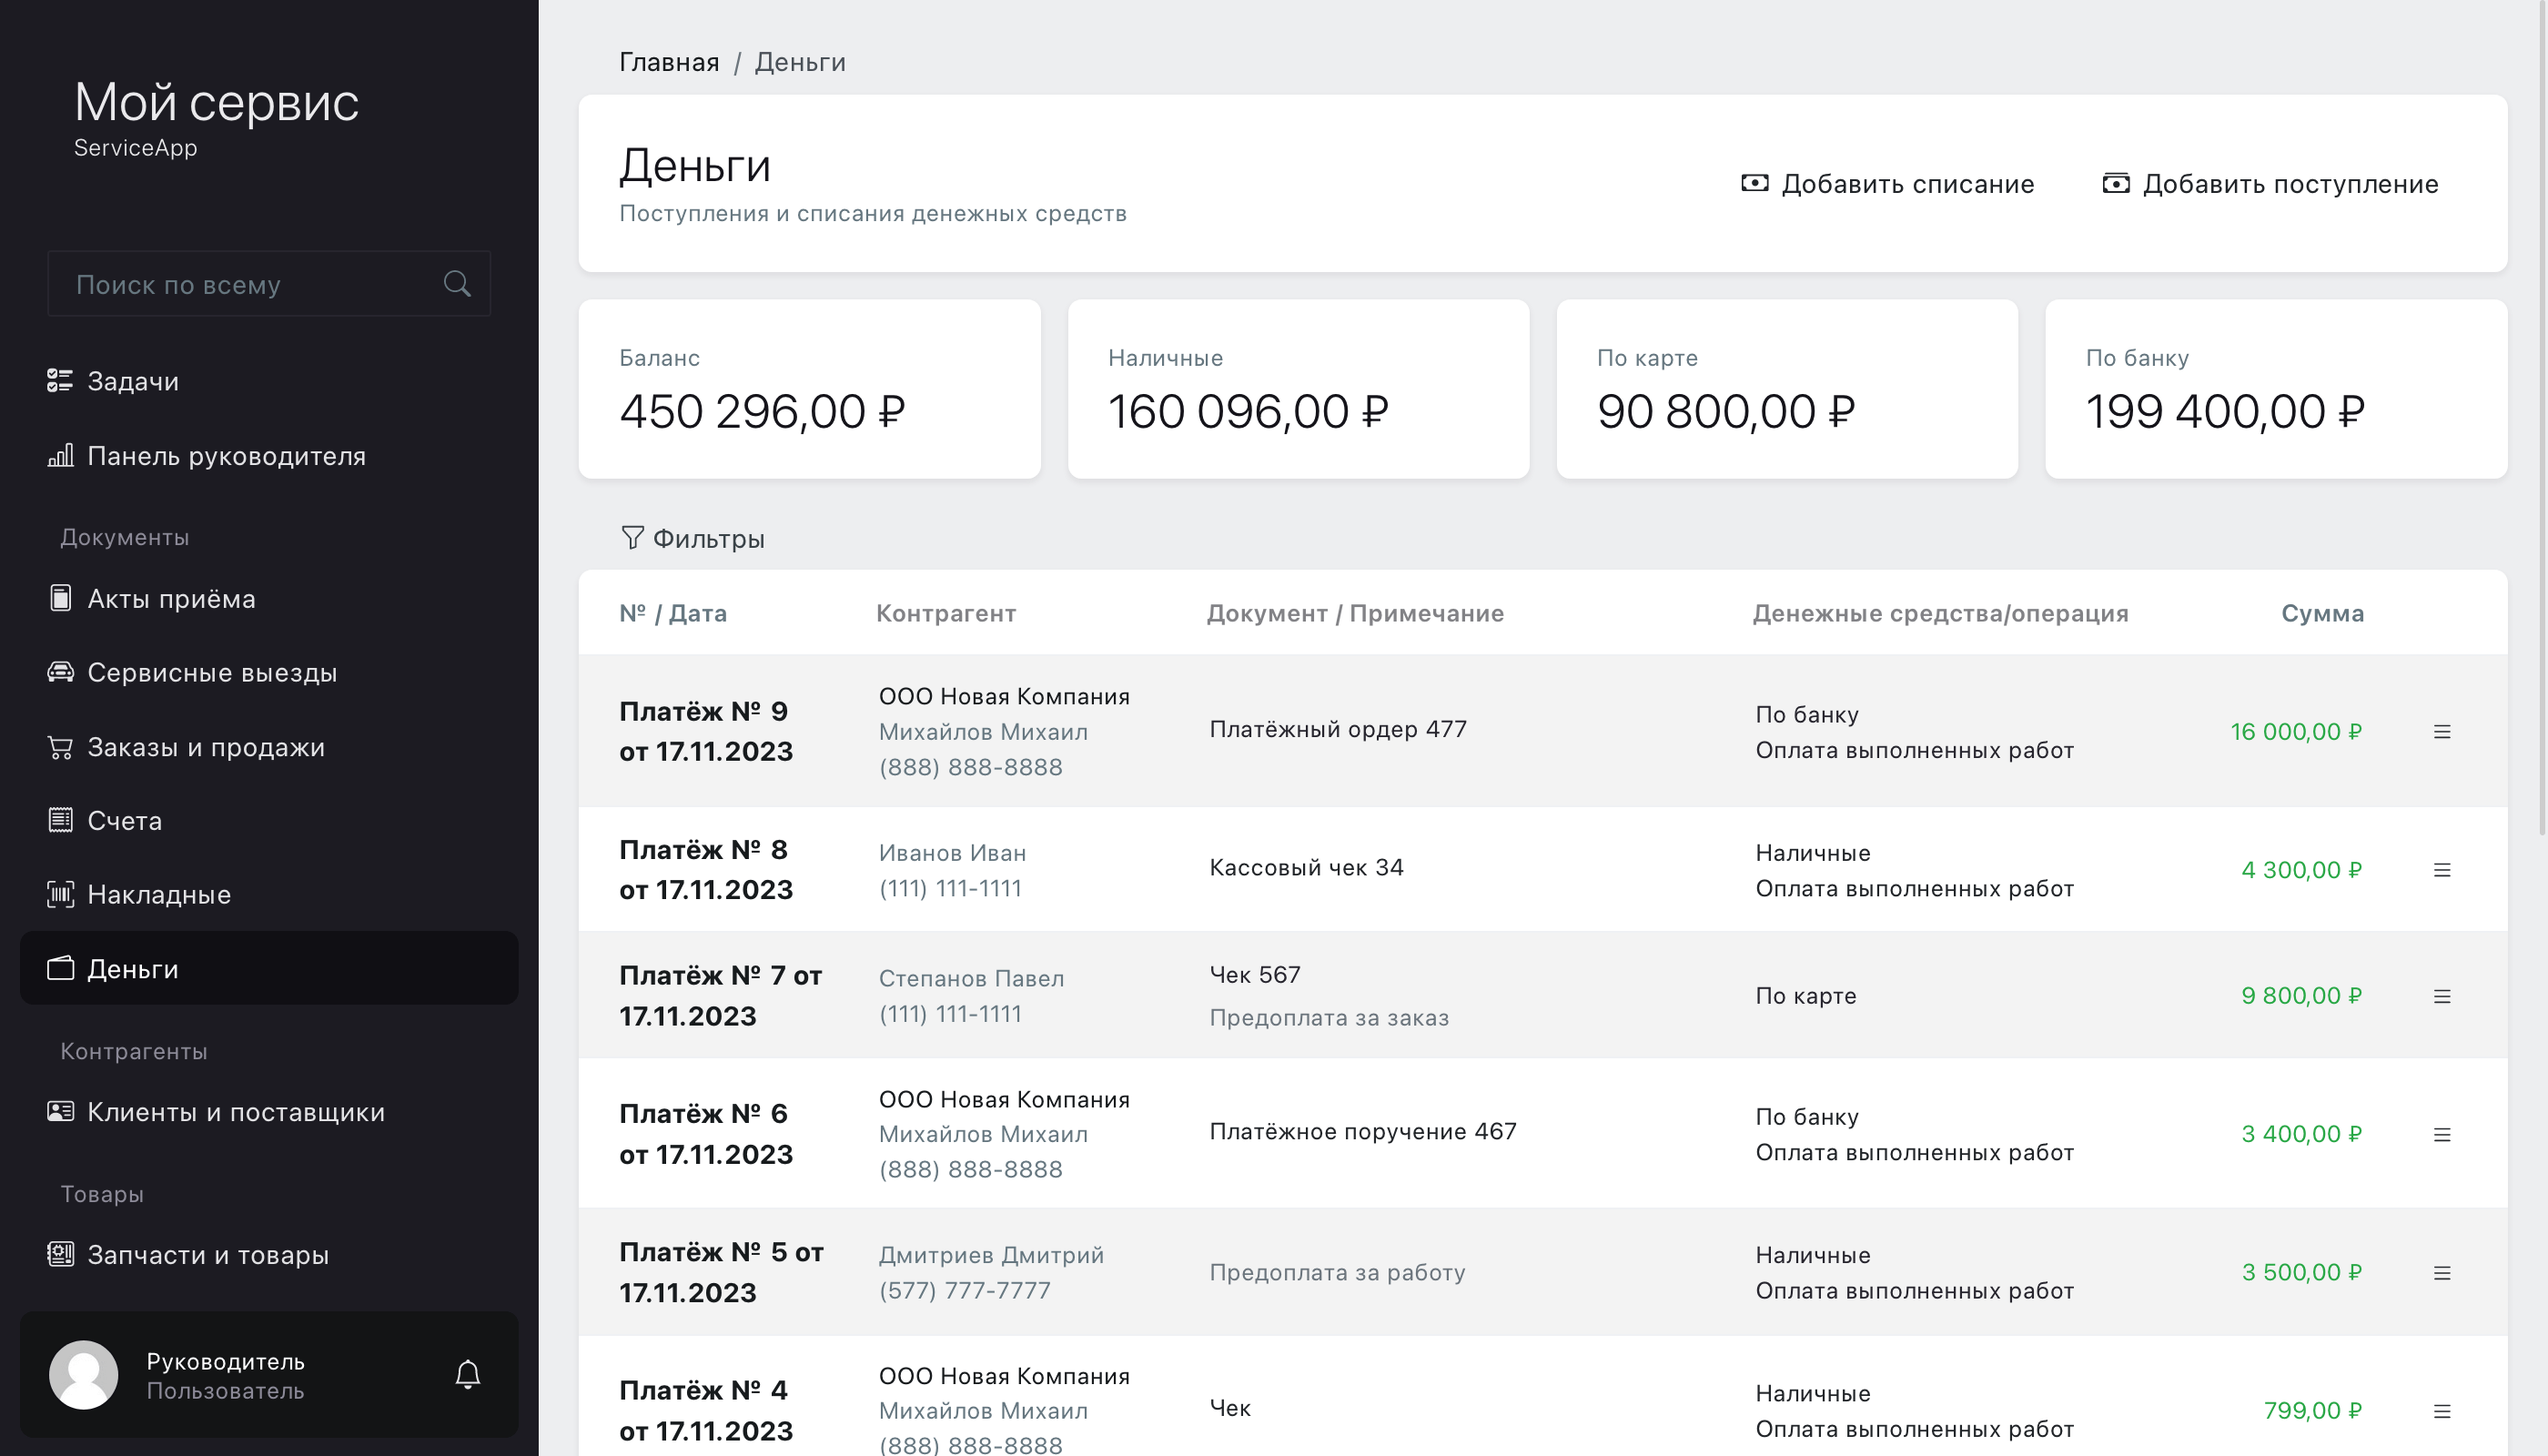
Task: Open Платёж № 8 от 17.11.2023
Action: click(706, 869)
